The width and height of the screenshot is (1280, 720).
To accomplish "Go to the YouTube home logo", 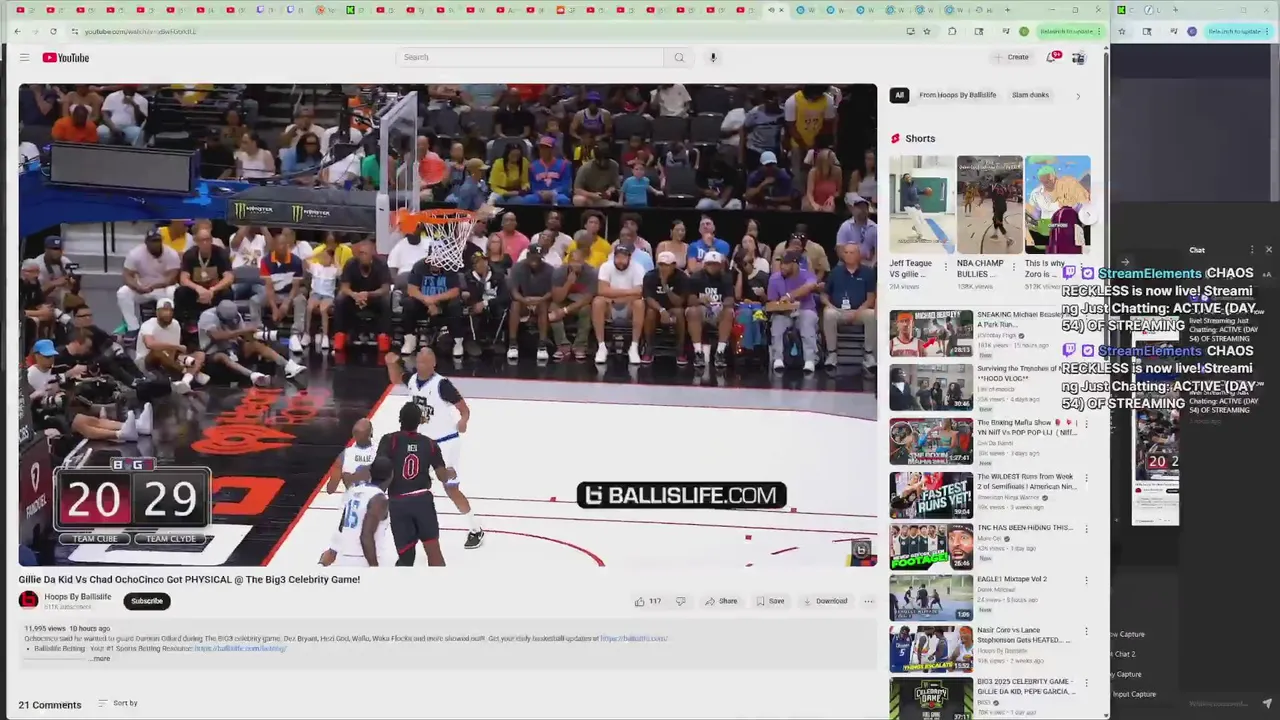I will (x=66, y=58).
